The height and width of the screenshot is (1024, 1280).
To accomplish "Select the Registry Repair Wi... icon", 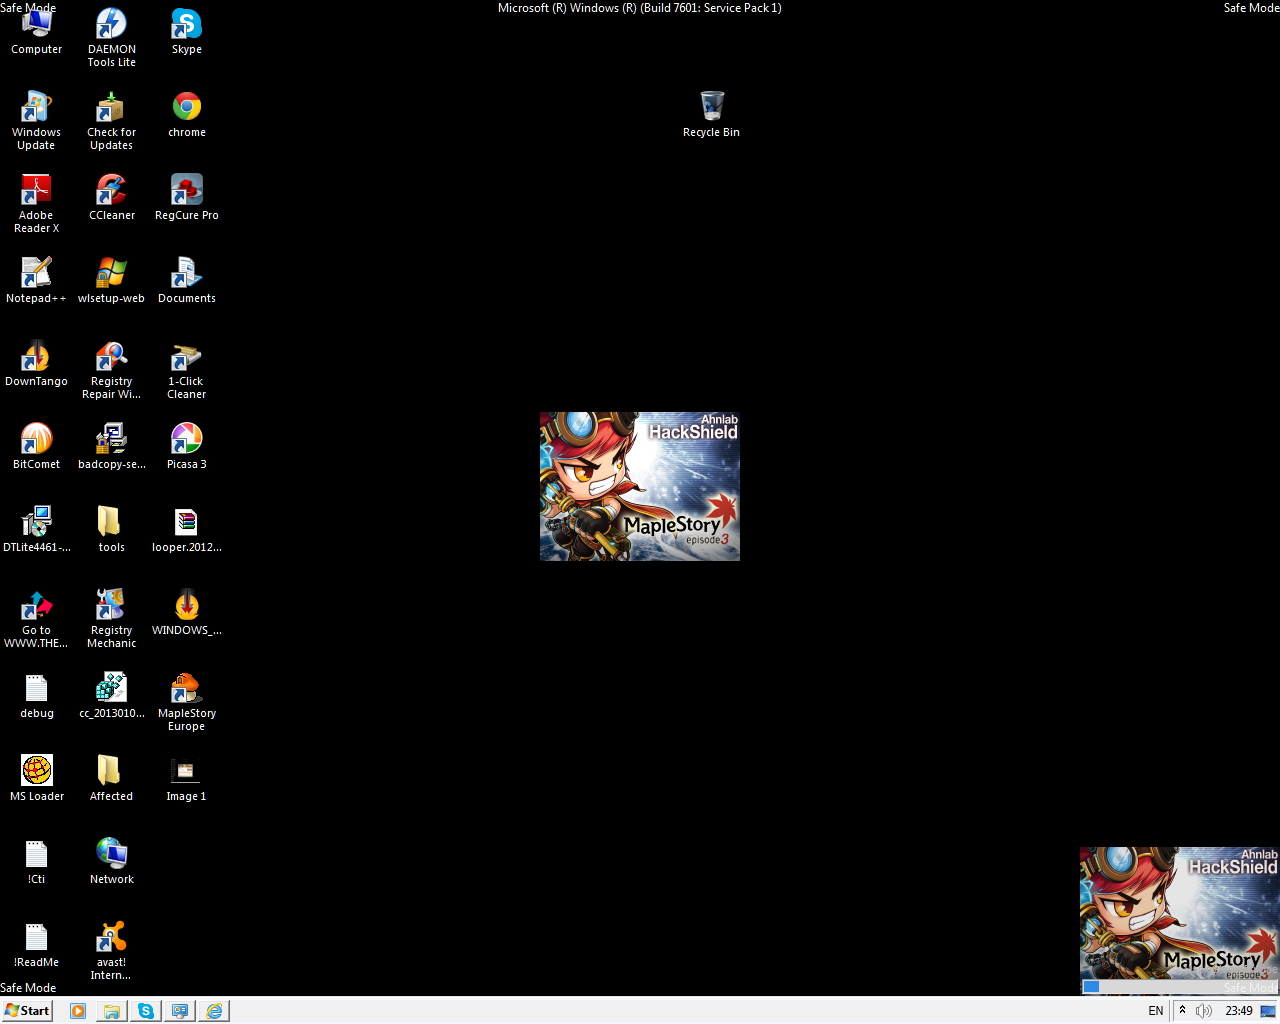I will [111, 370].
